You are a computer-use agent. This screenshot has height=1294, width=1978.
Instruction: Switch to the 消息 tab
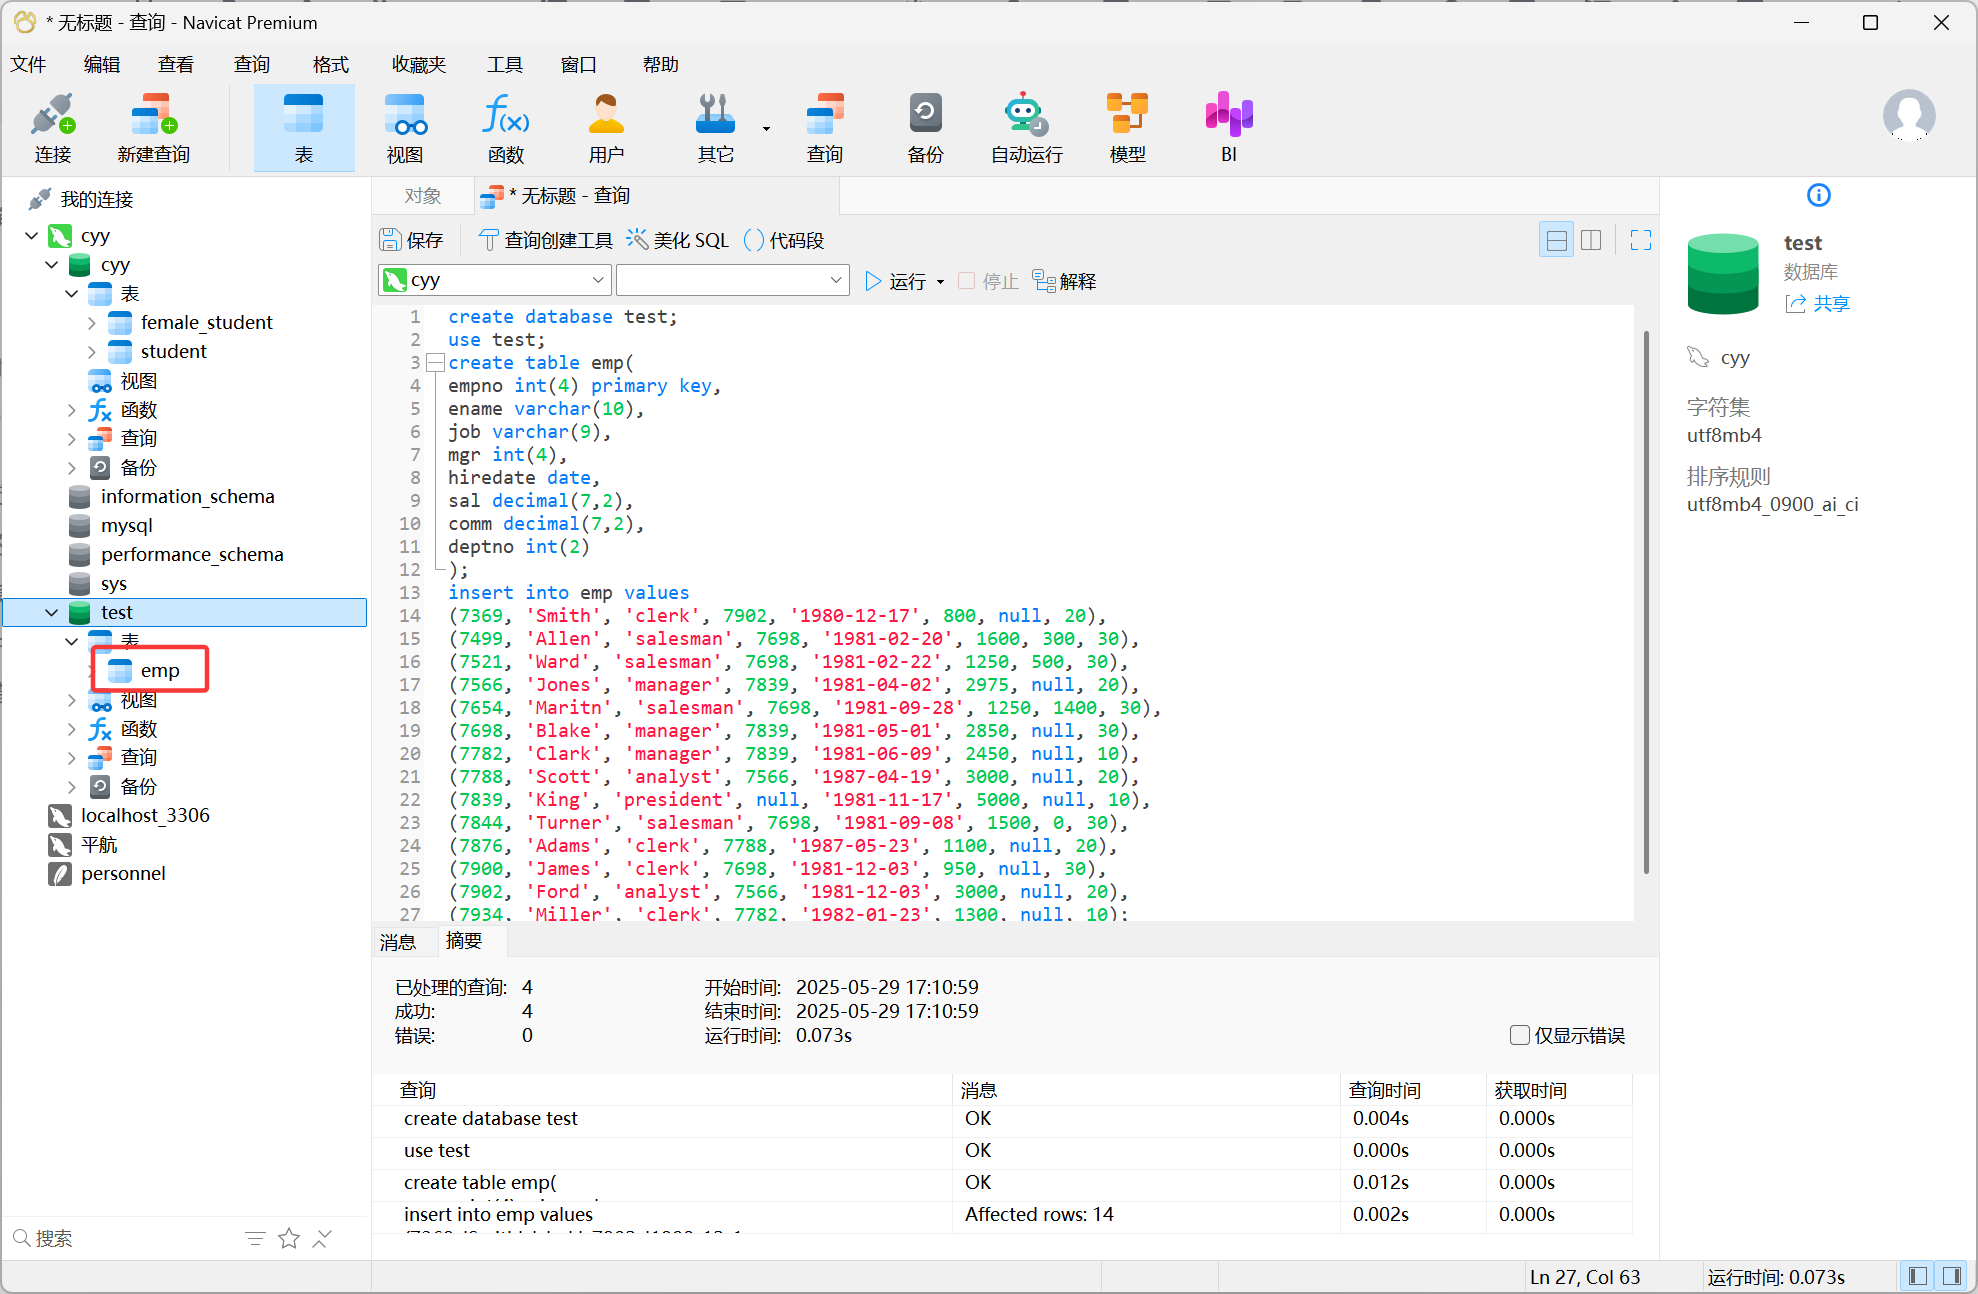[398, 941]
